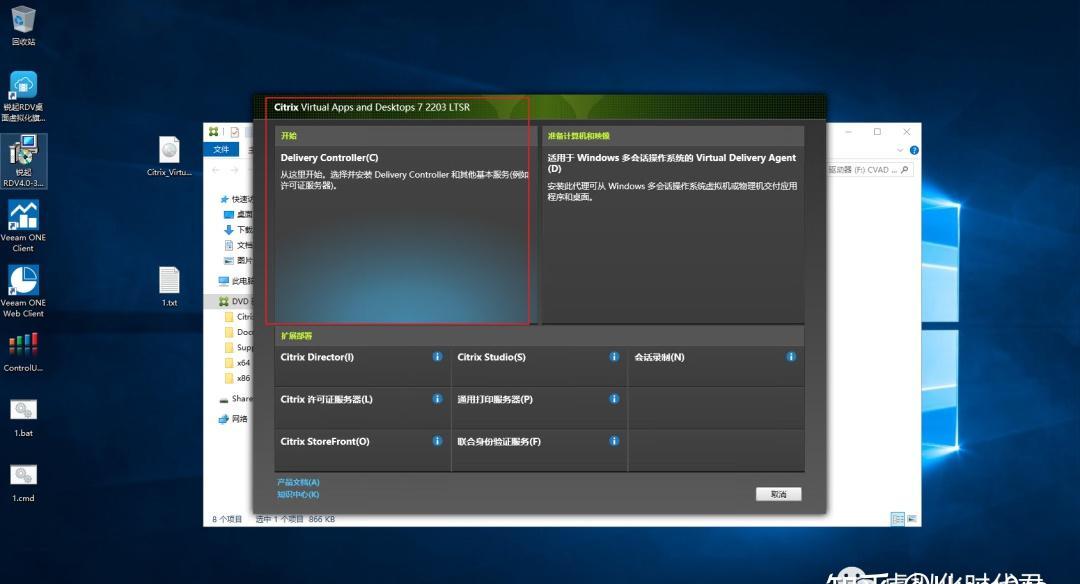Show info for 联合身份验证服务
The height and width of the screenshot is (584, 1080).
(x=614, y=441)
